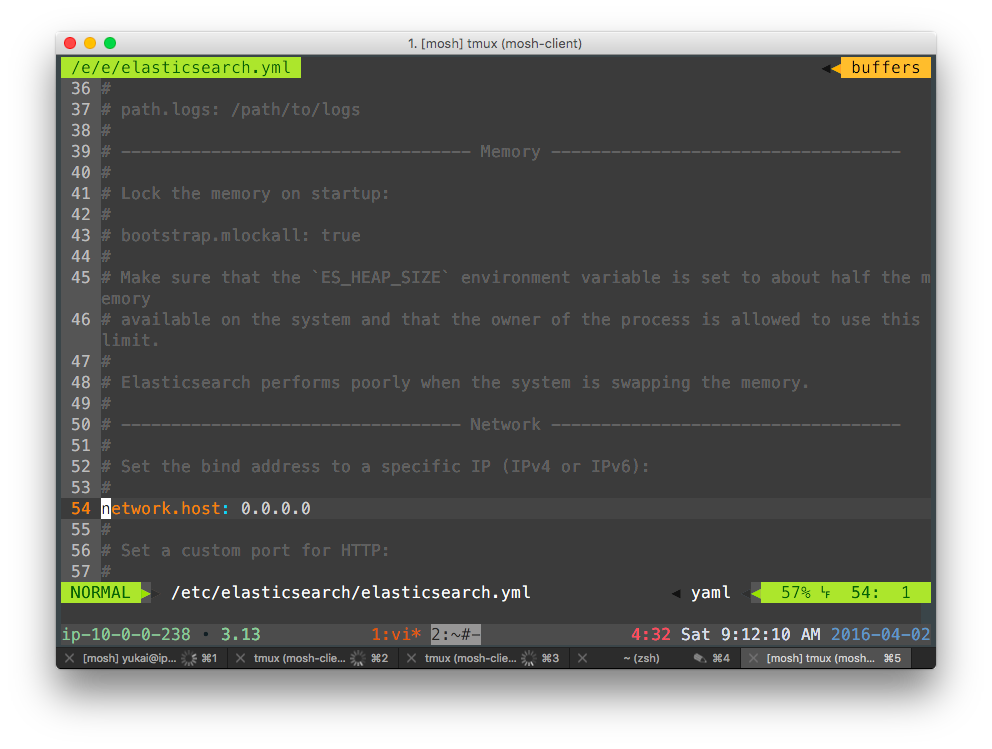Click line number 45
The width and height of the screenshot is (992, 749).
pyautogui.click(x=80, y=278)
